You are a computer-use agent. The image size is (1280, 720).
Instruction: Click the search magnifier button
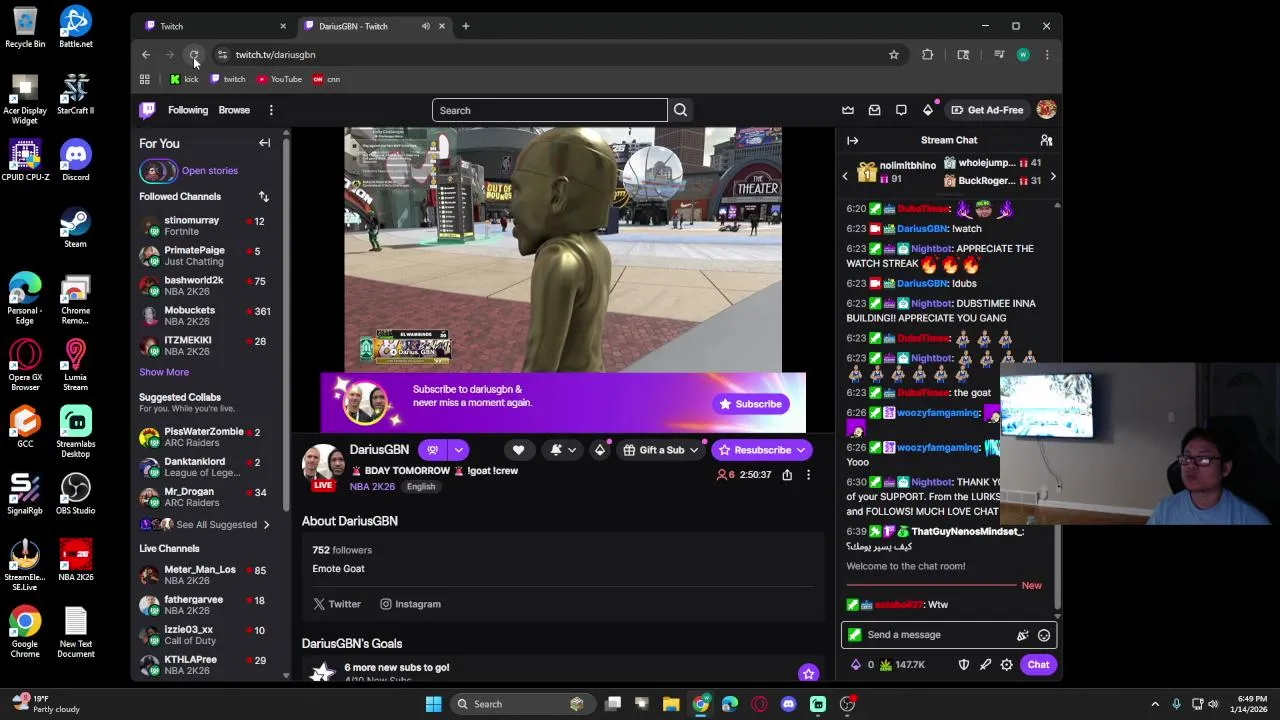click(680, 110)
